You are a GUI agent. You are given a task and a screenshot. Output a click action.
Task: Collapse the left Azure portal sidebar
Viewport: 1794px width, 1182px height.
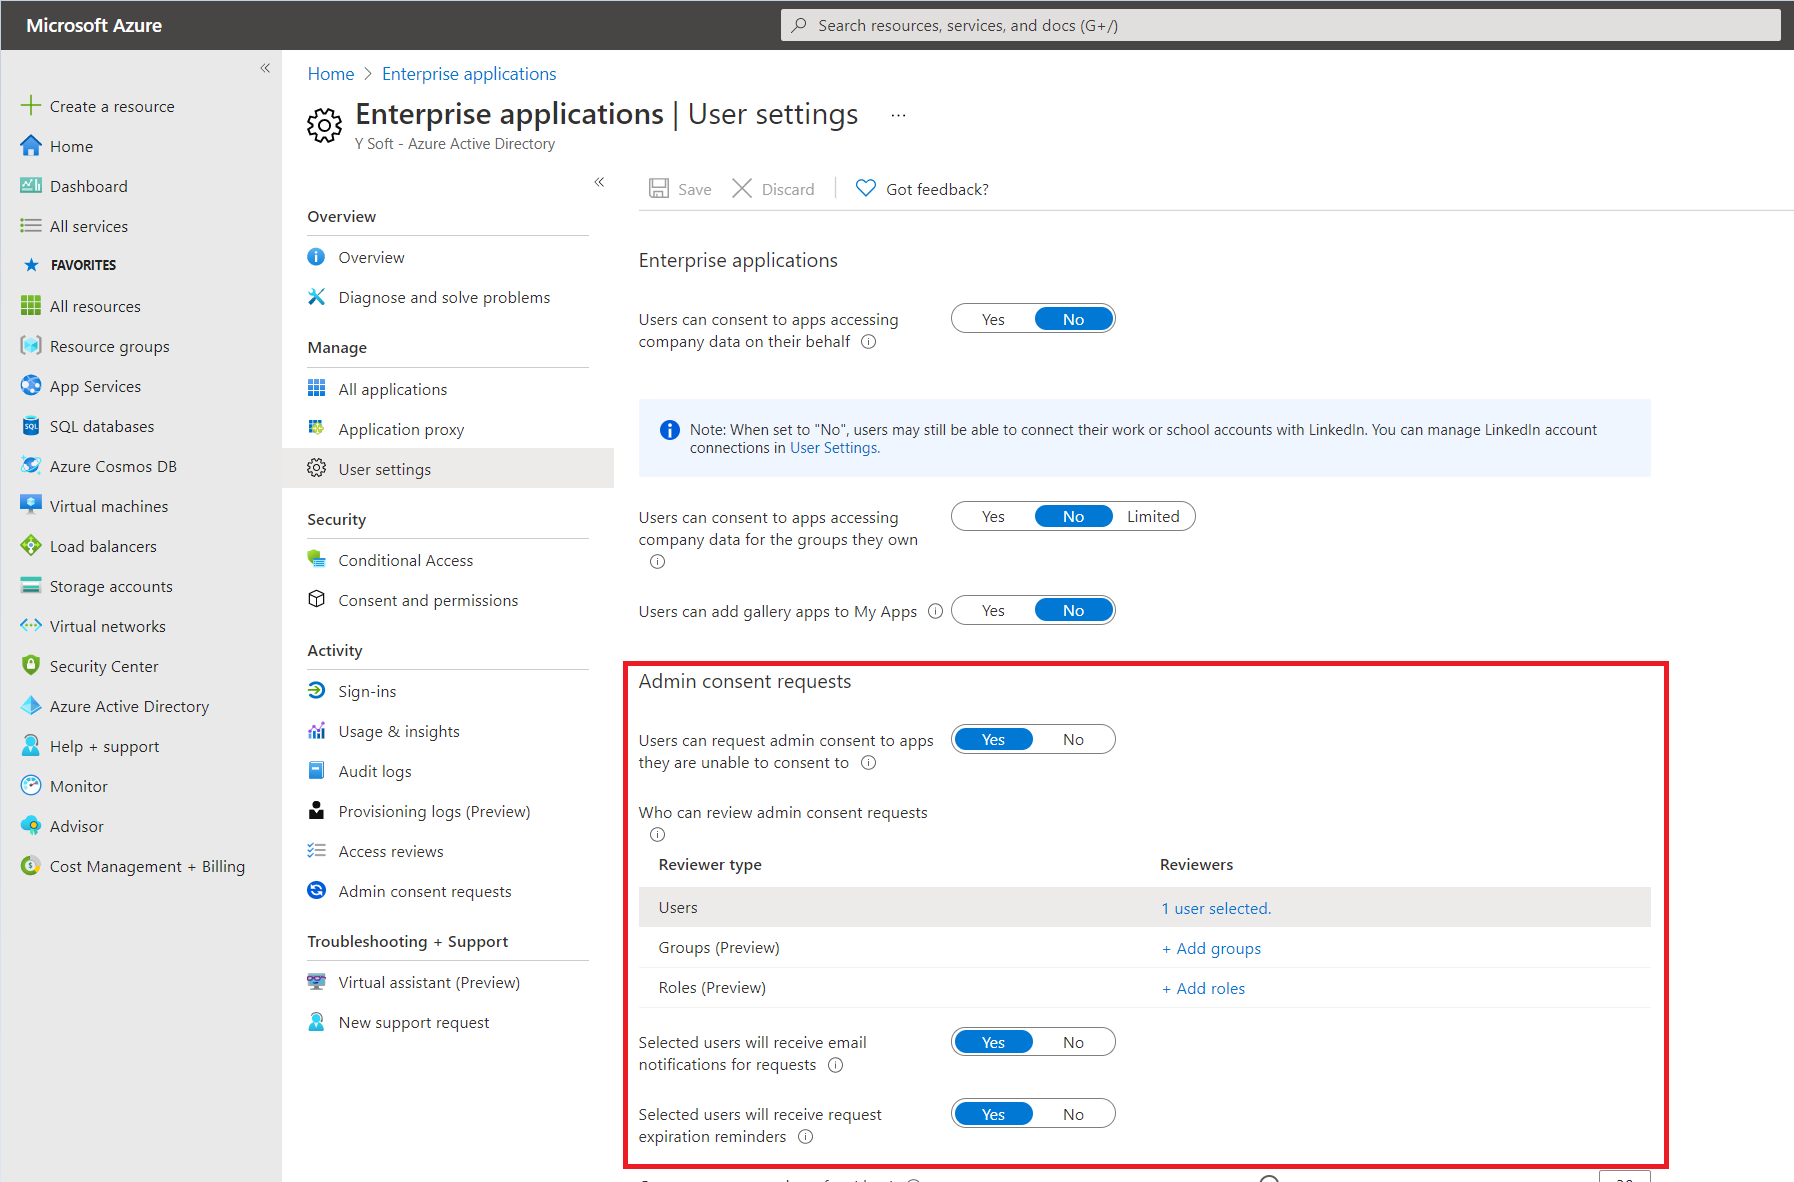click(265, 68)
